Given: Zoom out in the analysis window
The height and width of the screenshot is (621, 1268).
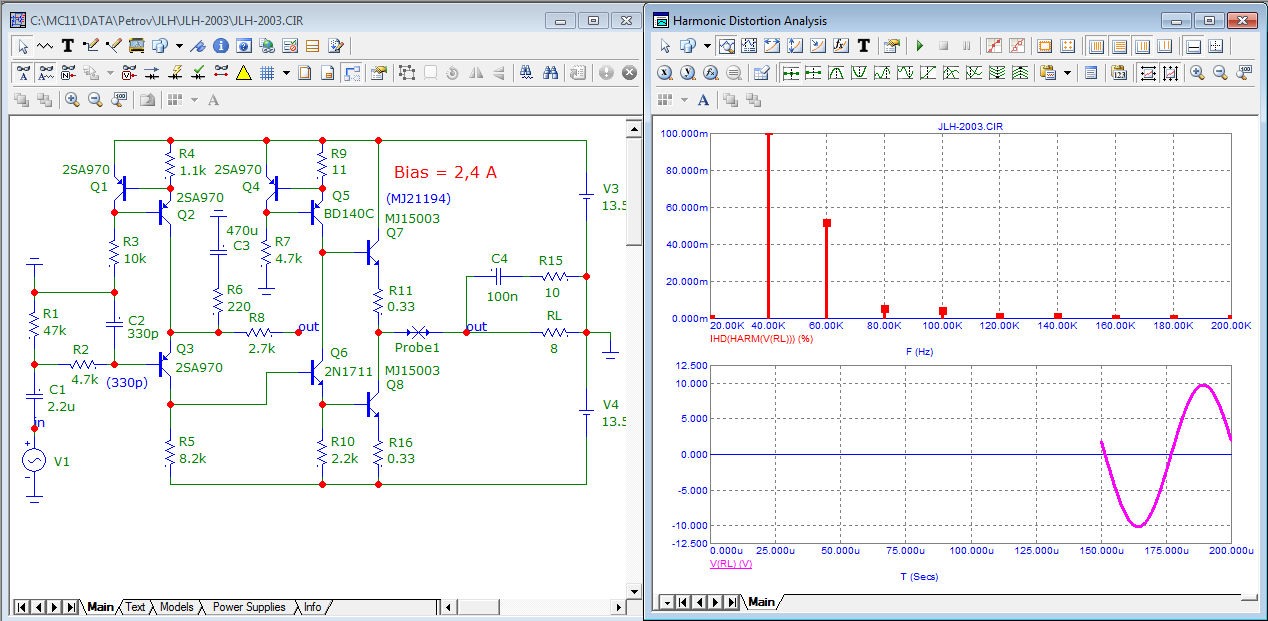Looking at the screenshot, I should [1220, 73].
